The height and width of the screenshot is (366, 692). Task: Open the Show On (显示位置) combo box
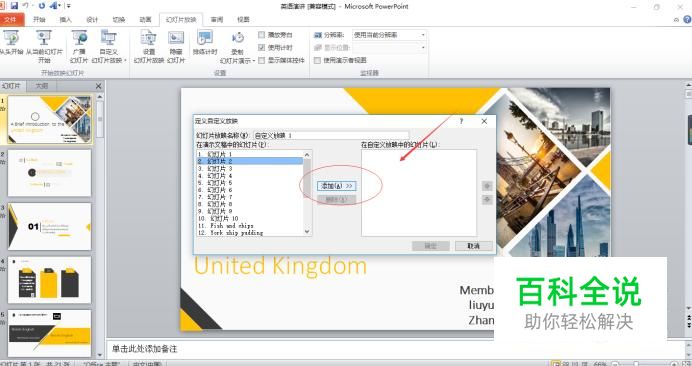pos(389,47)
